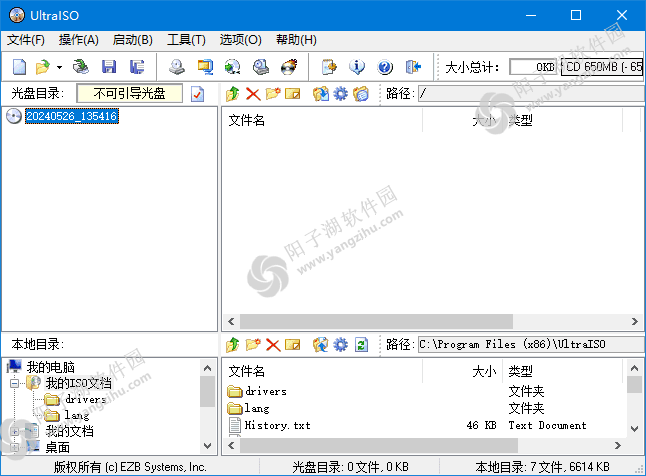Open the 选项(O) menu
This screenshot has height=476, width=646.
(241, 40)
